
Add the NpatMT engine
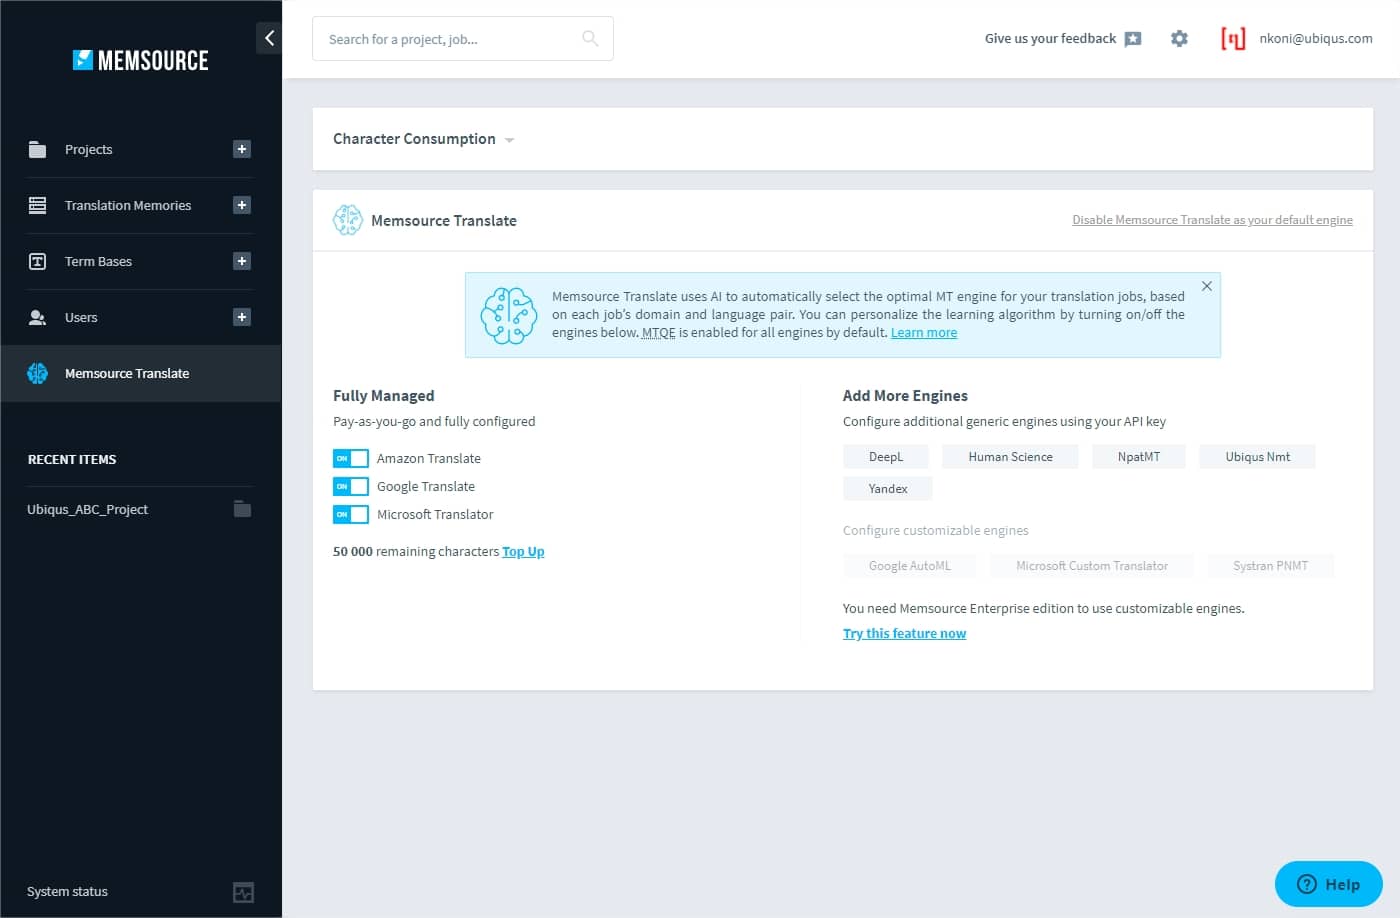1139,457
